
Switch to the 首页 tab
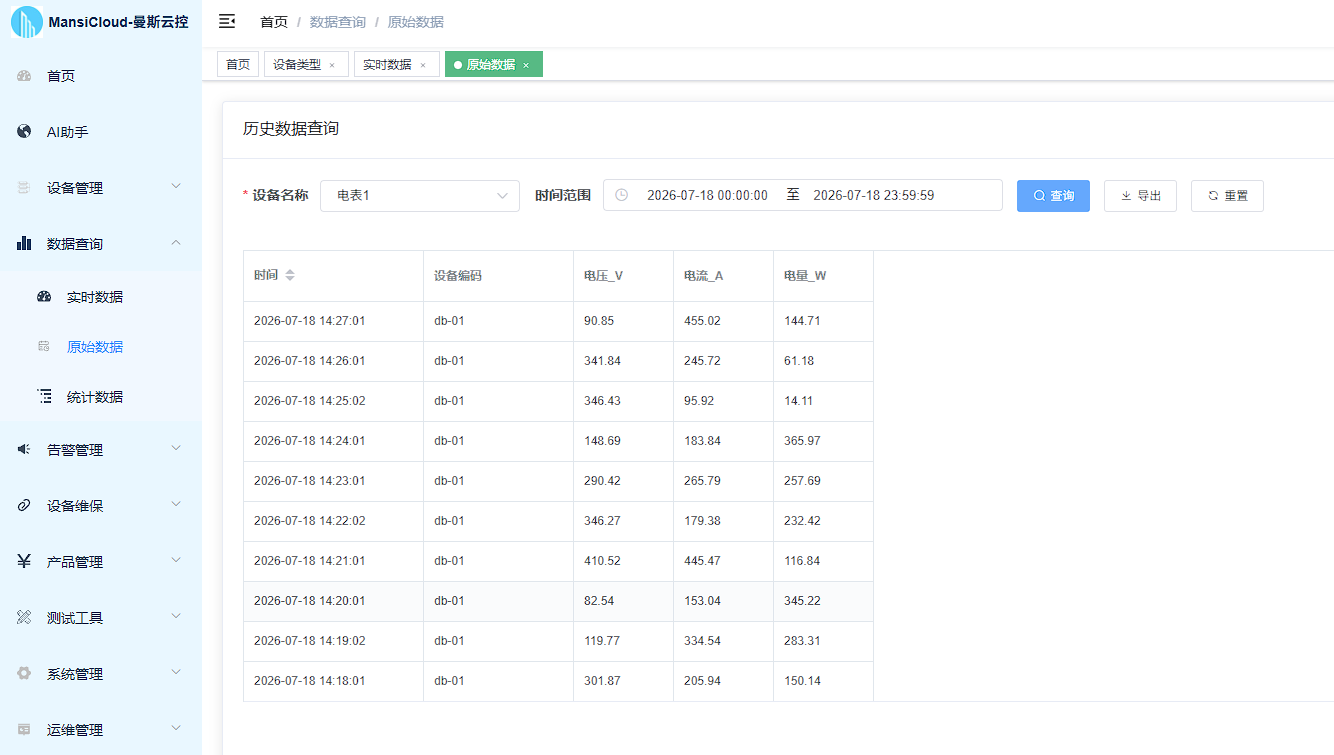238,64
